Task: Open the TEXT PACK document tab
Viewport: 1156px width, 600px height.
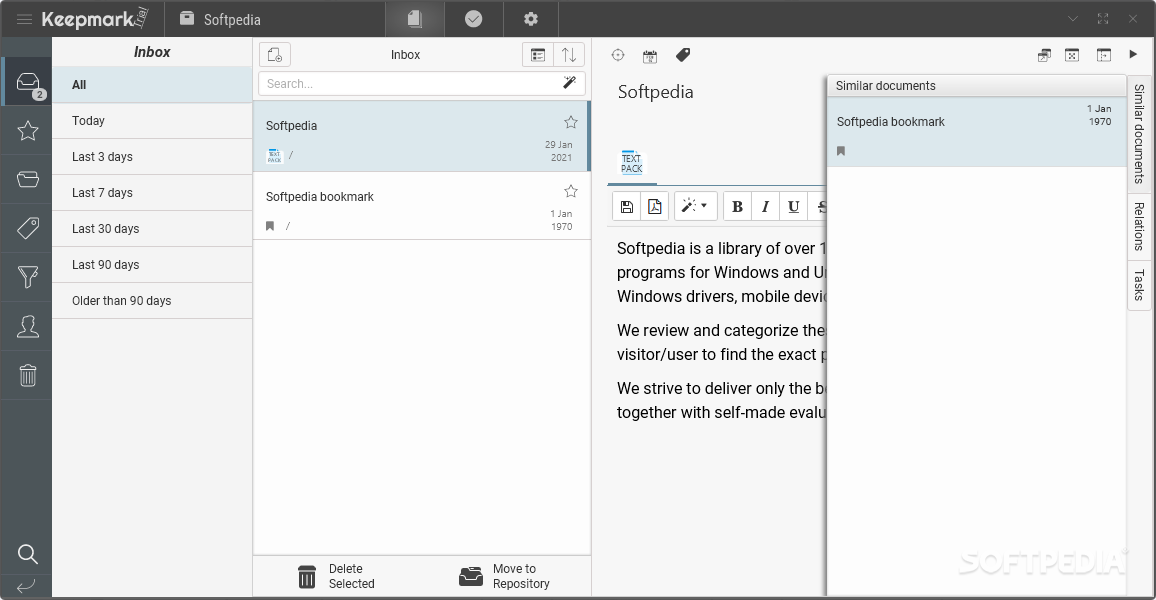Action: tap(631, 163)
